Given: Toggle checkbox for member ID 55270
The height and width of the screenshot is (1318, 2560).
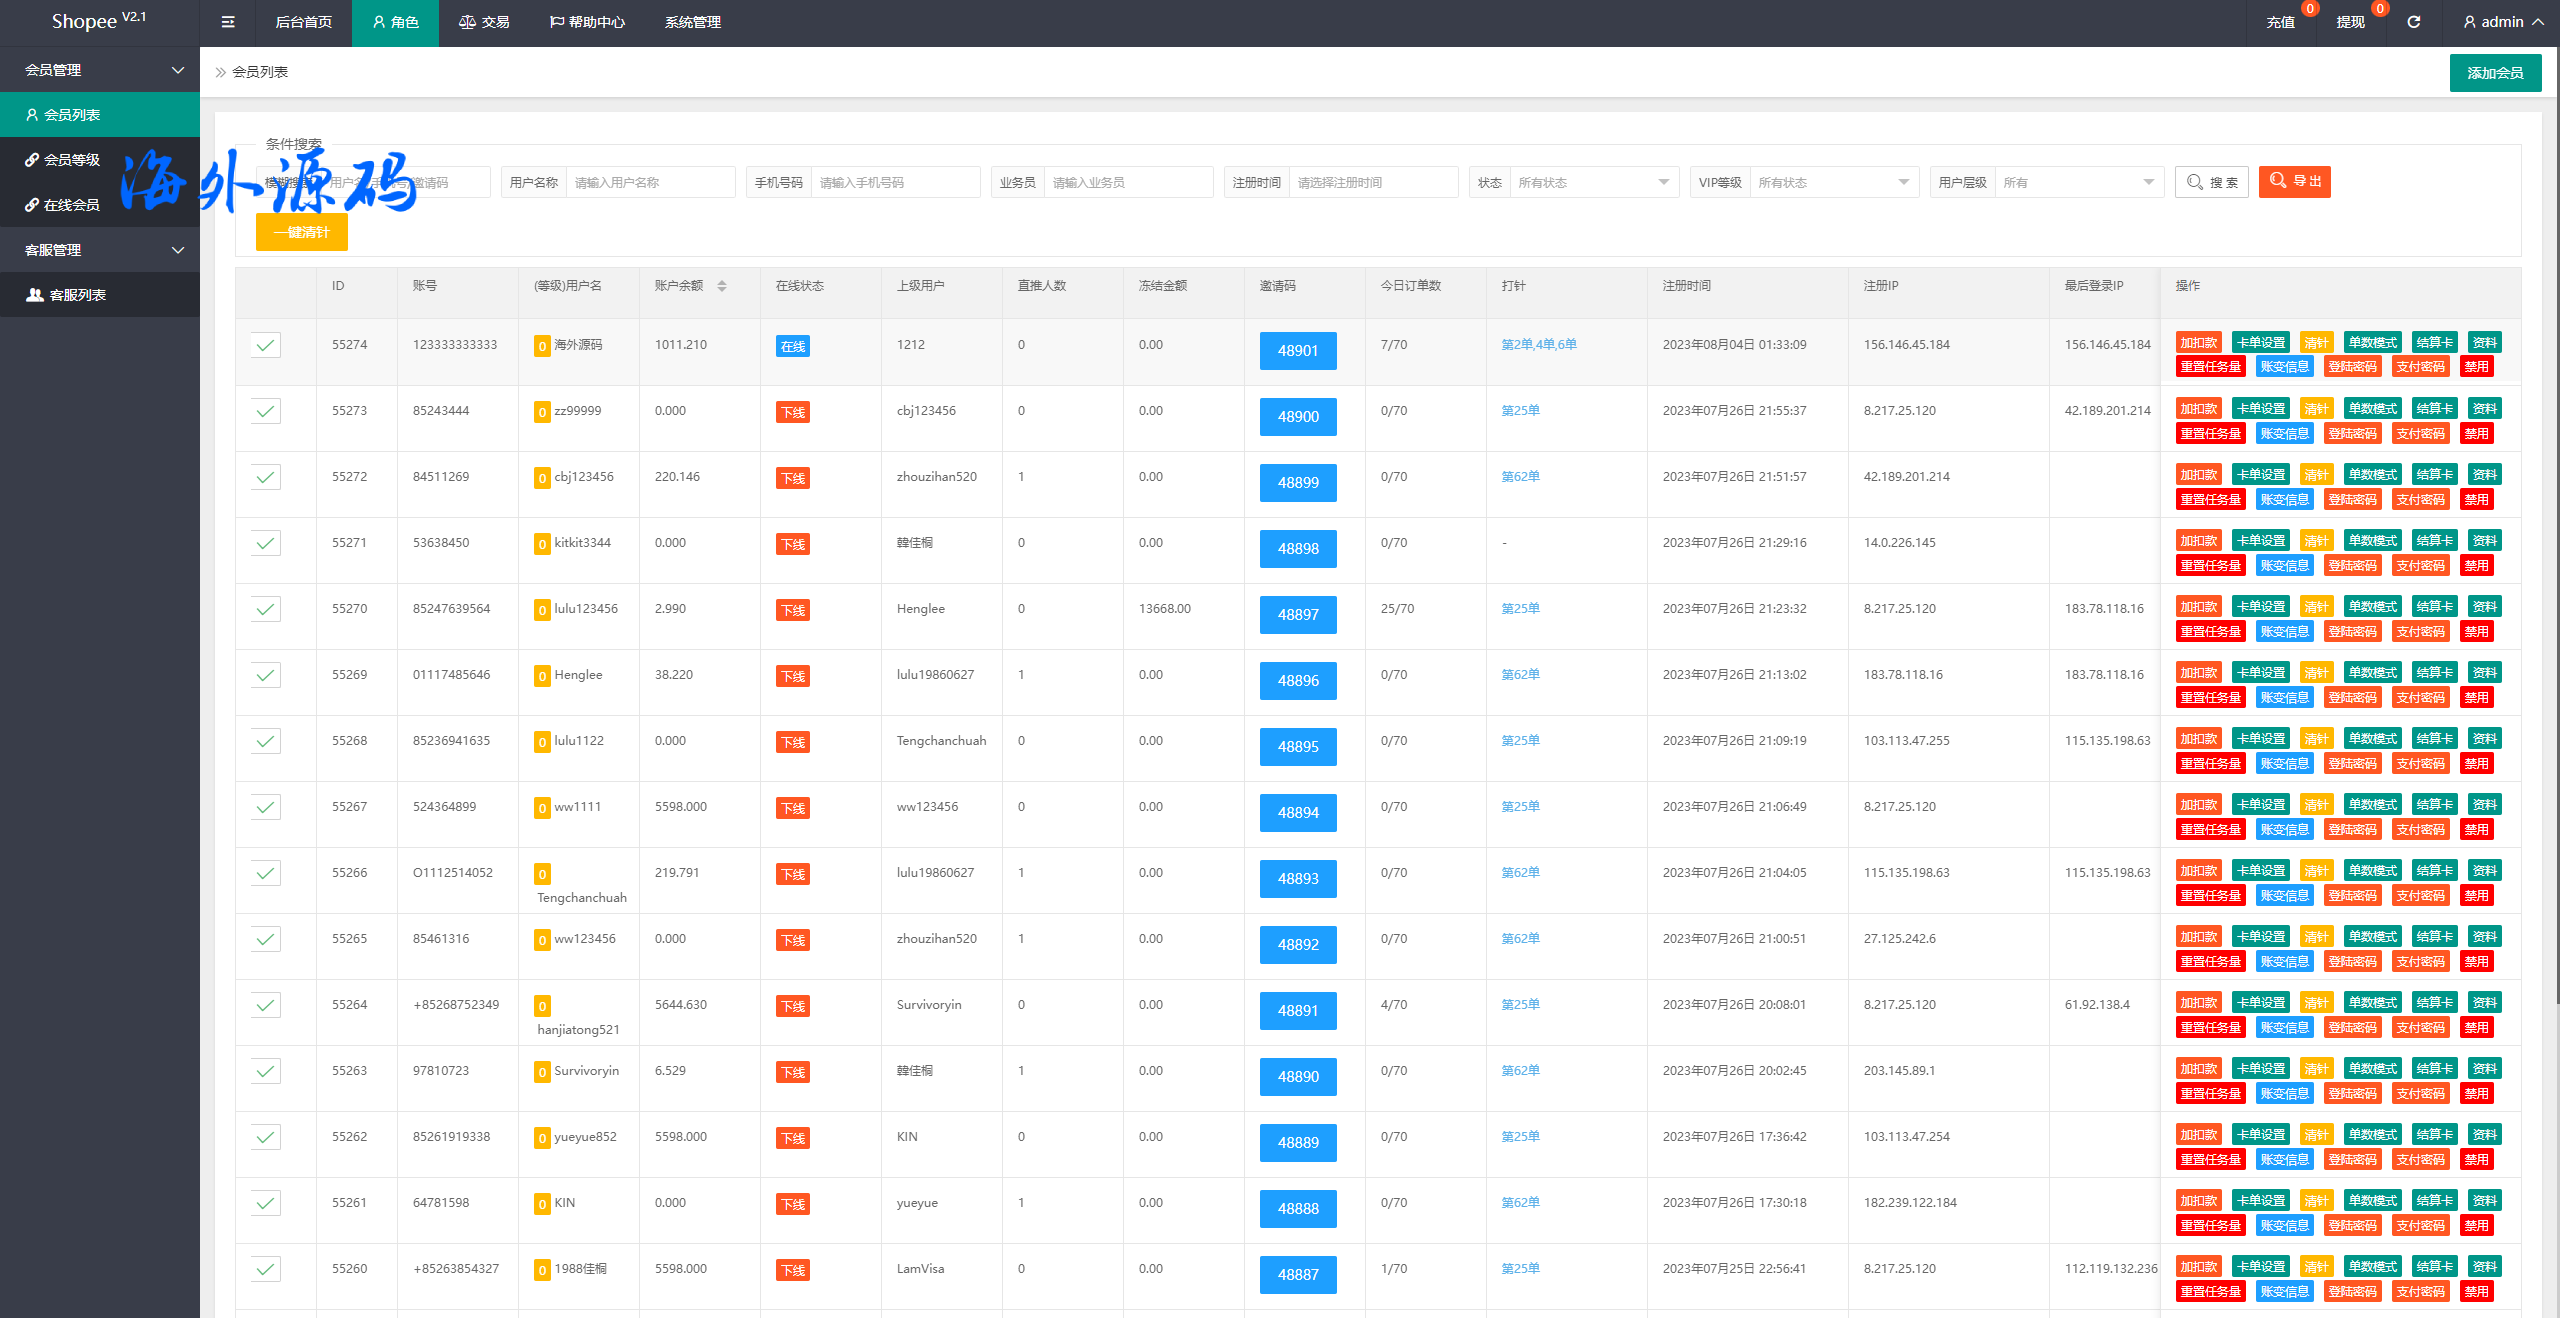Looking at the screenshot, I should 265,609.
